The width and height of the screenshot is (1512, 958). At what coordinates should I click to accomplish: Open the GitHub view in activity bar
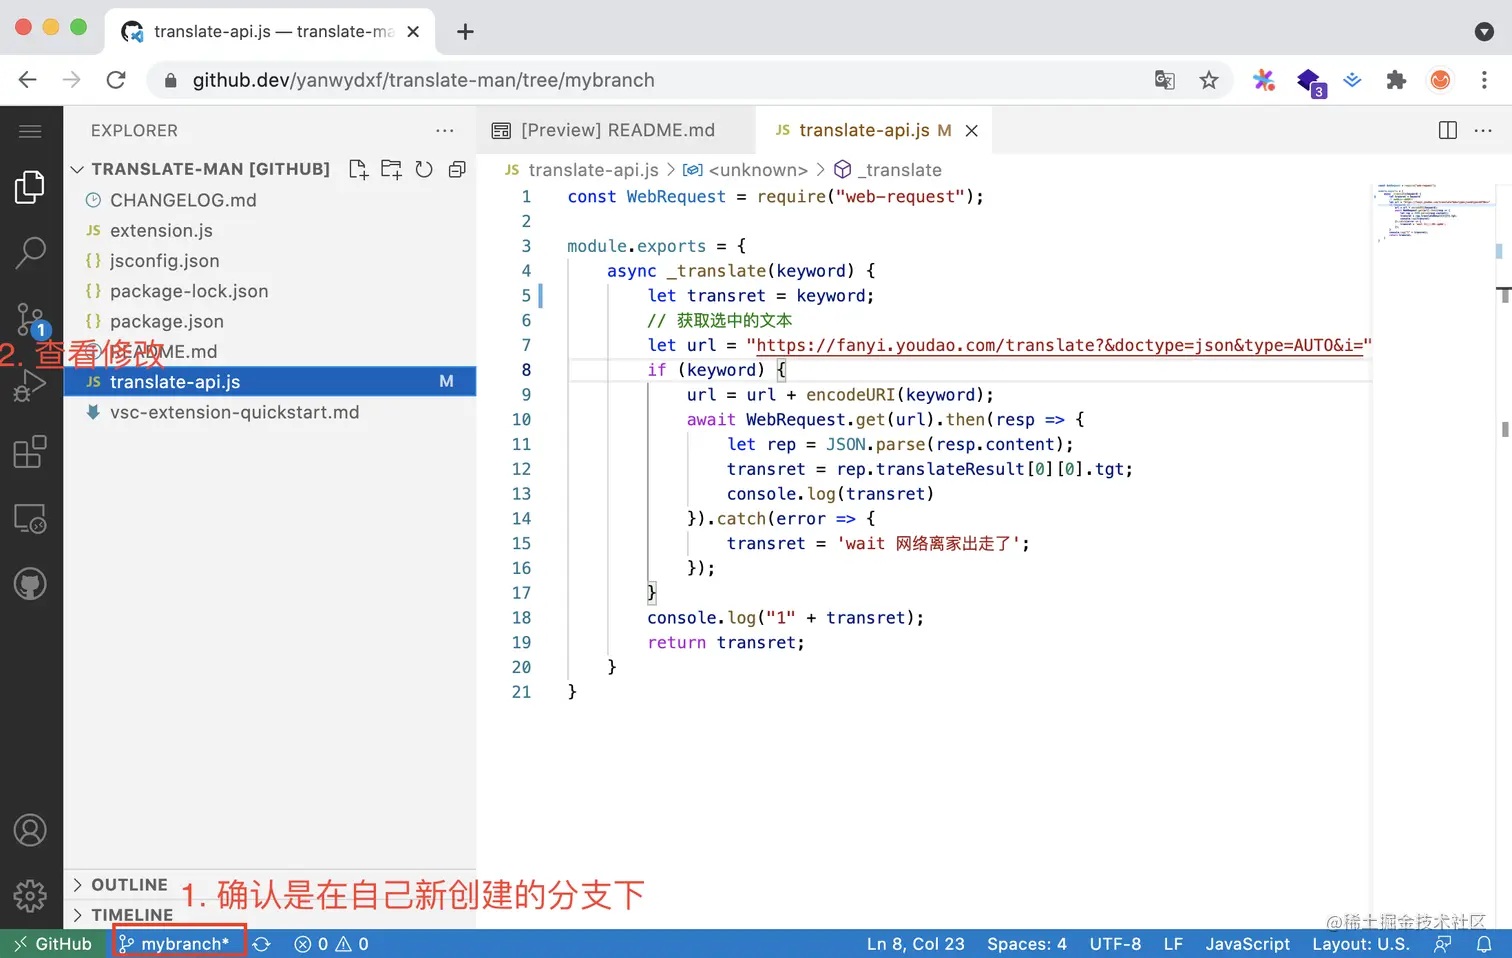pyautogui.click(x=30, y=584)
